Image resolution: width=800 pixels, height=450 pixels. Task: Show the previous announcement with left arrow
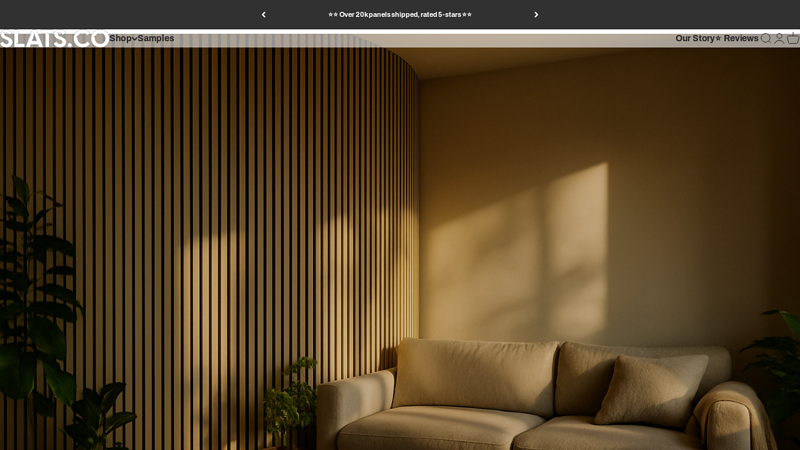(263, 15)
